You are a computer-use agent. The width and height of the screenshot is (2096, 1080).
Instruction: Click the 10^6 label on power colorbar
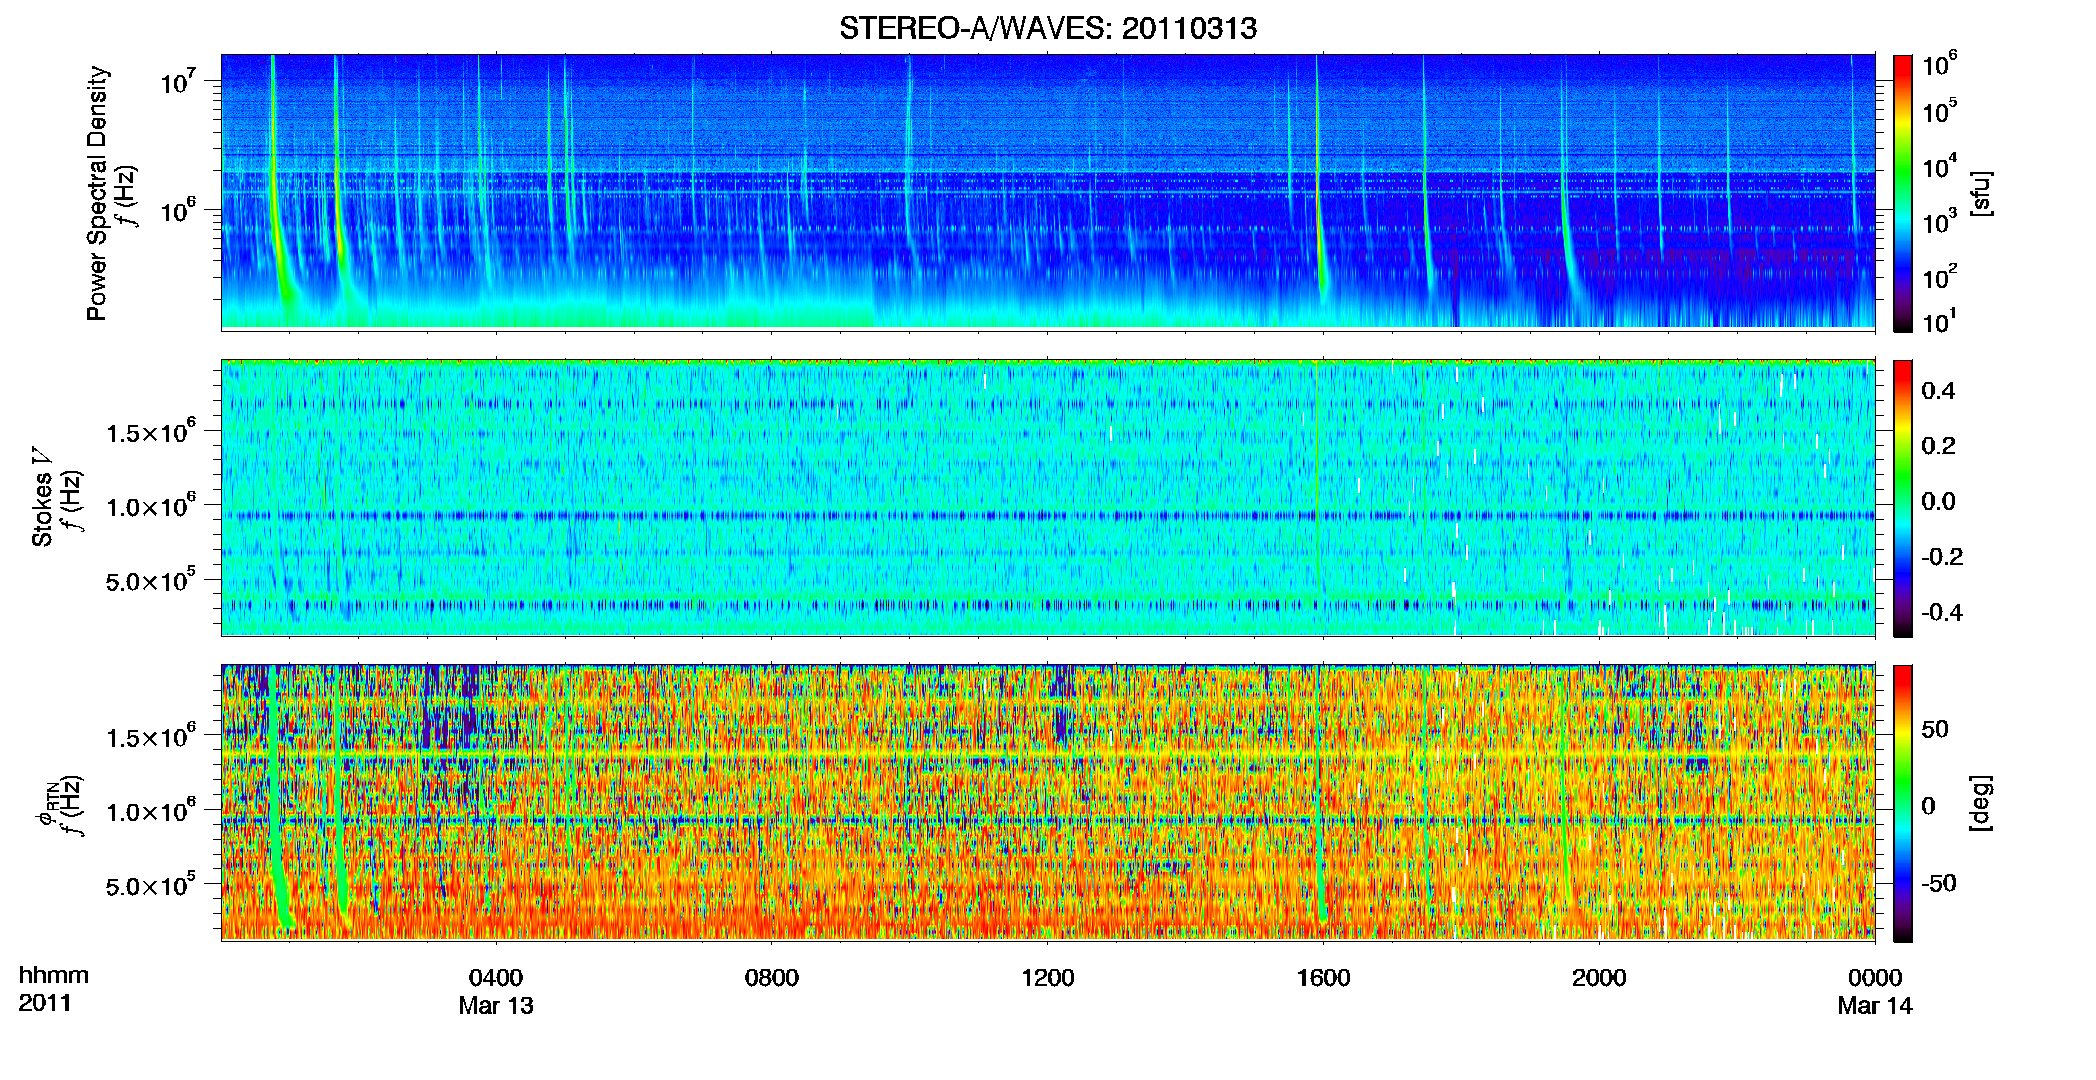[x=1939, y=64]
